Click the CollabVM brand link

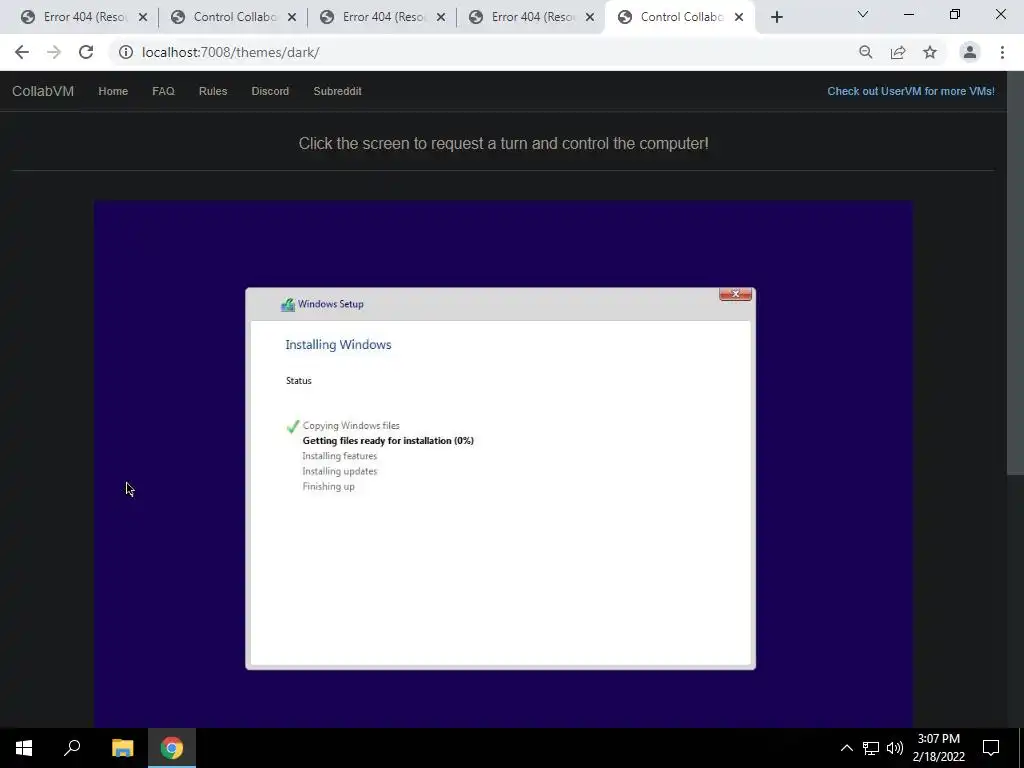[43, 91]
